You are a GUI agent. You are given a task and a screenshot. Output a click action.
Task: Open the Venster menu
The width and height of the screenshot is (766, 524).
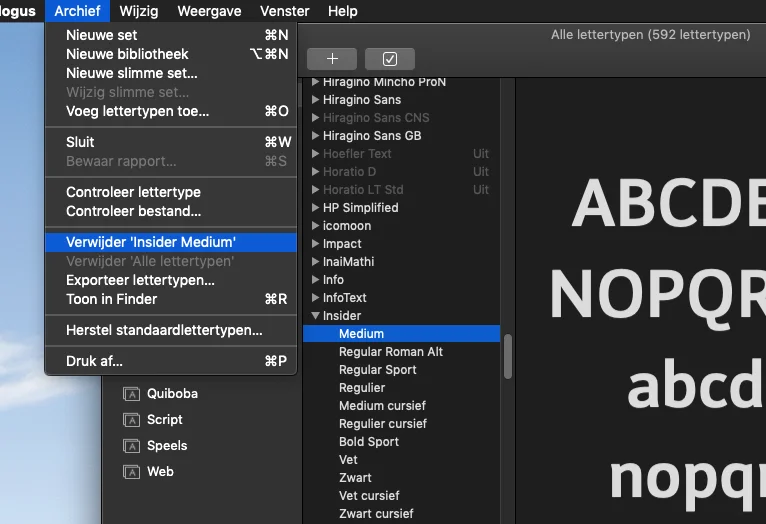click(x=284, y=11)
